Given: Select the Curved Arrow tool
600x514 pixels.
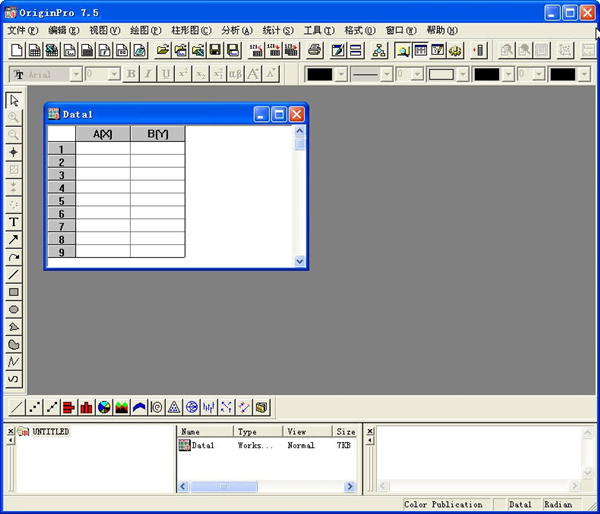Looking at the screenshot, I should (14, 257).
